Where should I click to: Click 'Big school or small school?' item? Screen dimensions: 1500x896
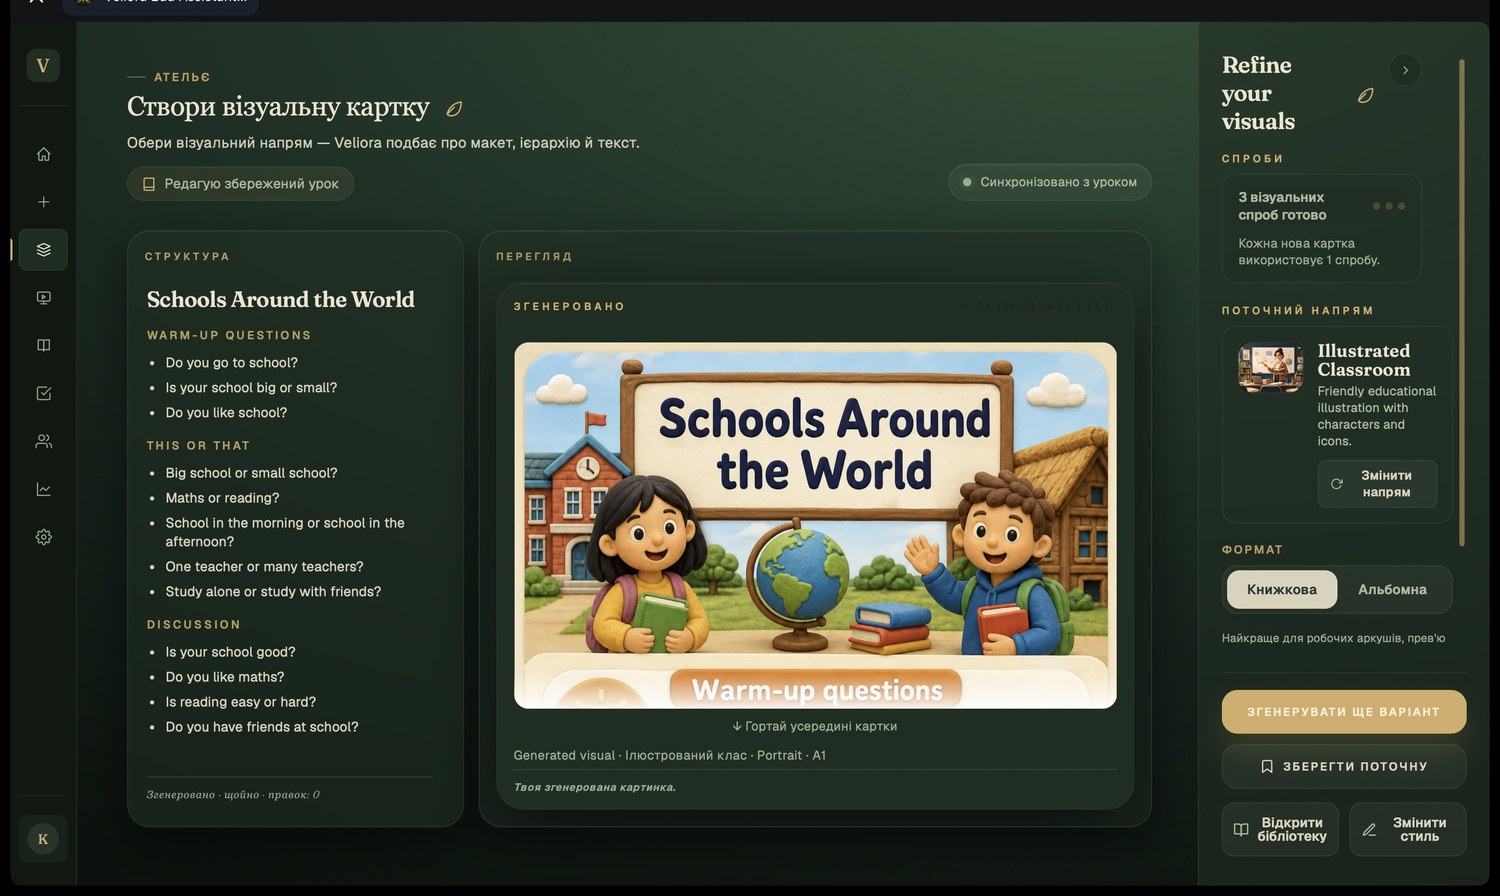[x=251, y=473]
